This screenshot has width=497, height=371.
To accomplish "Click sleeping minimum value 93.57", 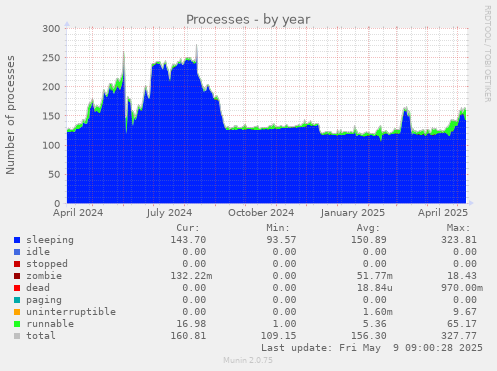I will pyautogui.click(x=281, y=240).
